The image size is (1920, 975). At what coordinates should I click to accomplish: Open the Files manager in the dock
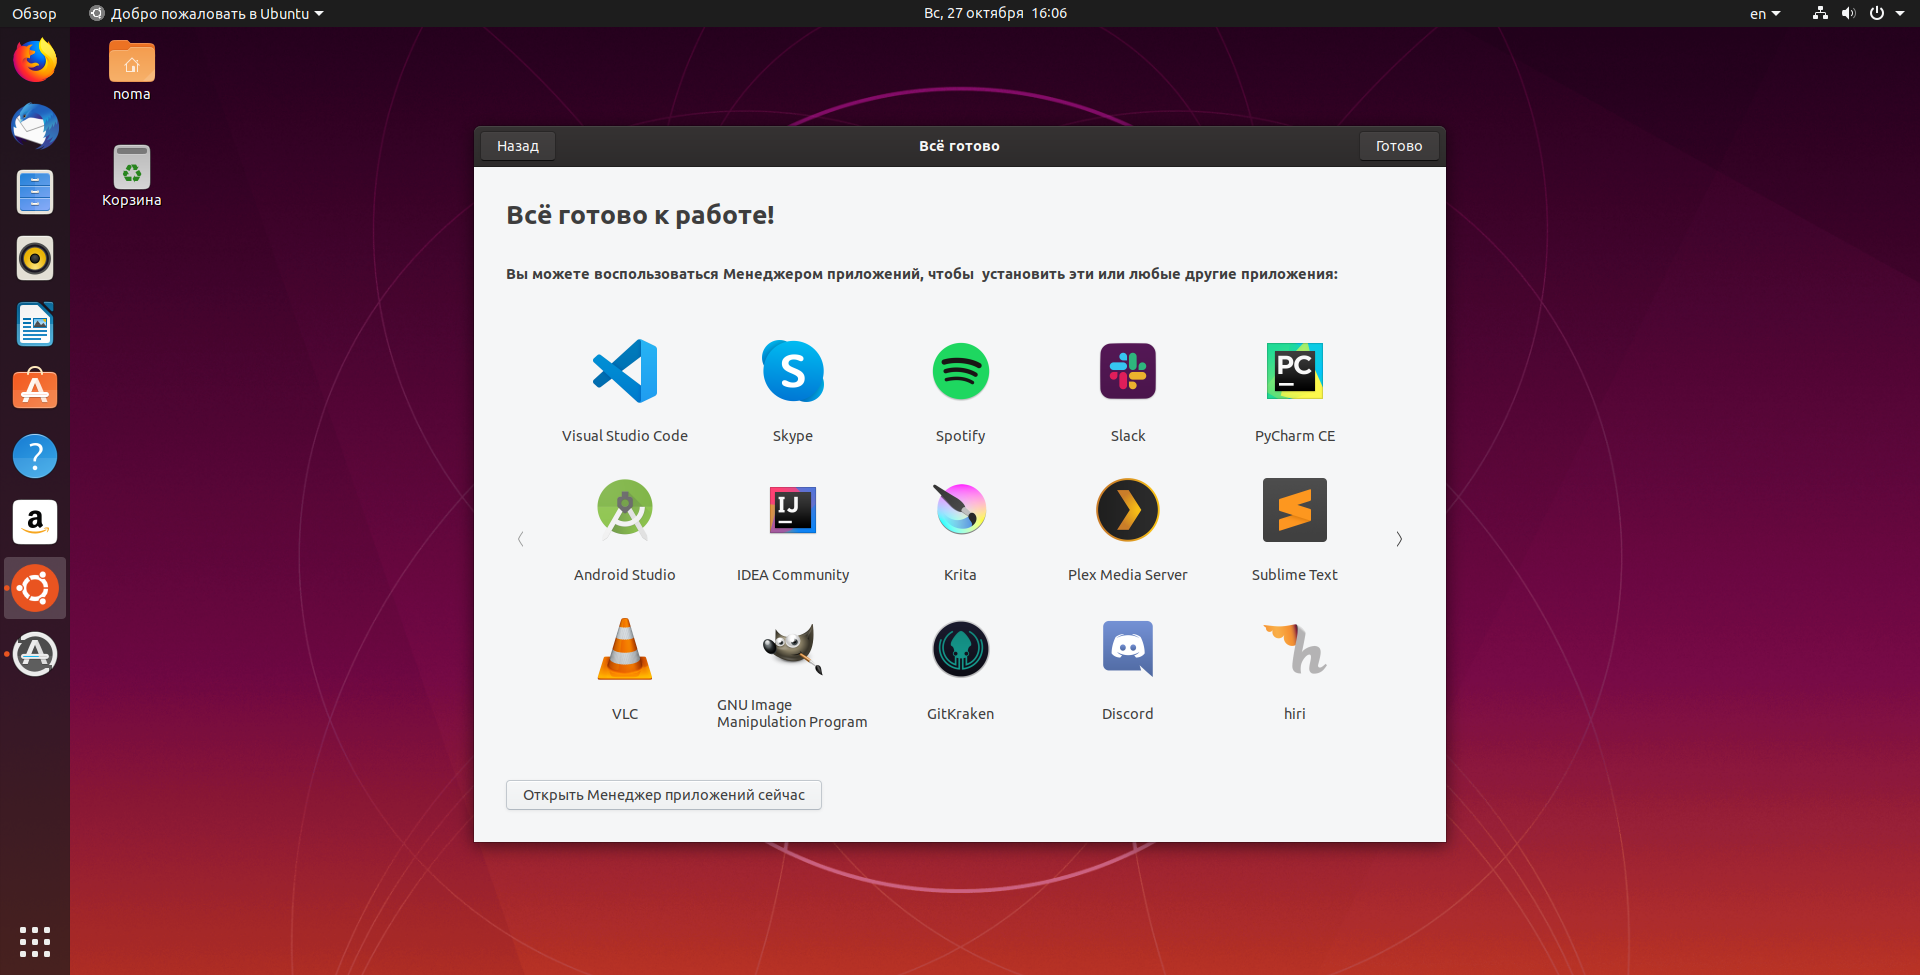[35, 192]
